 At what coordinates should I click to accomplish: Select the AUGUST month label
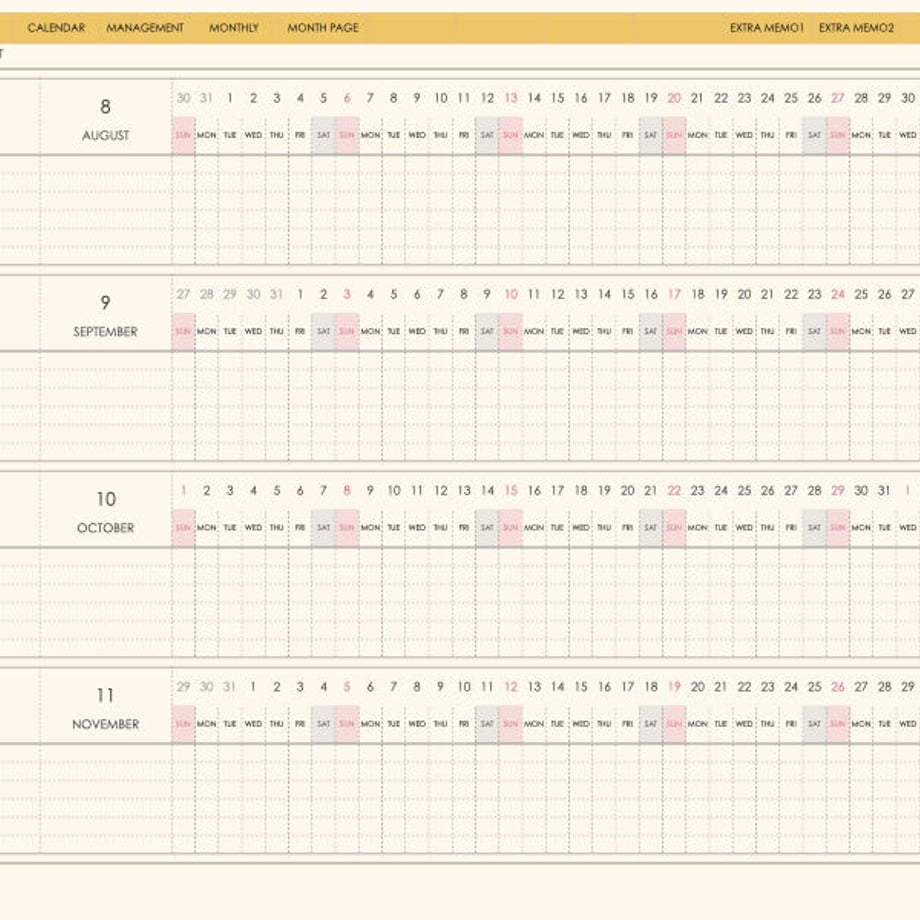click(x=106, y=136)
